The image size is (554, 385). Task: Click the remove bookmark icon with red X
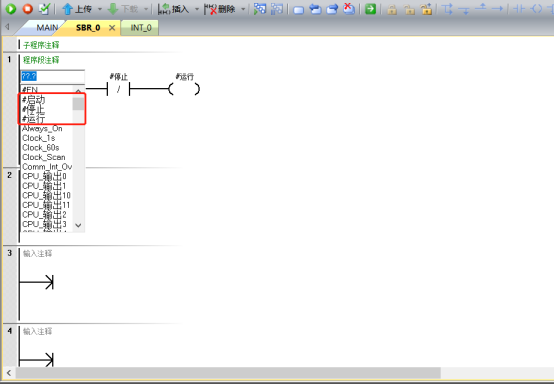coord(349,9)
